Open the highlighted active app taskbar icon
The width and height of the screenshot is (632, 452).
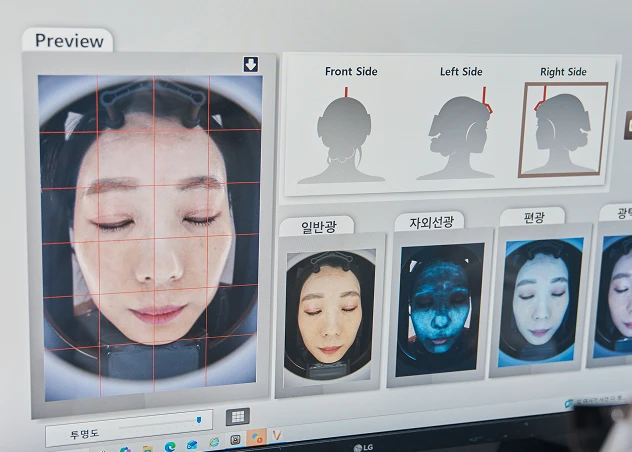click(256, 437)
